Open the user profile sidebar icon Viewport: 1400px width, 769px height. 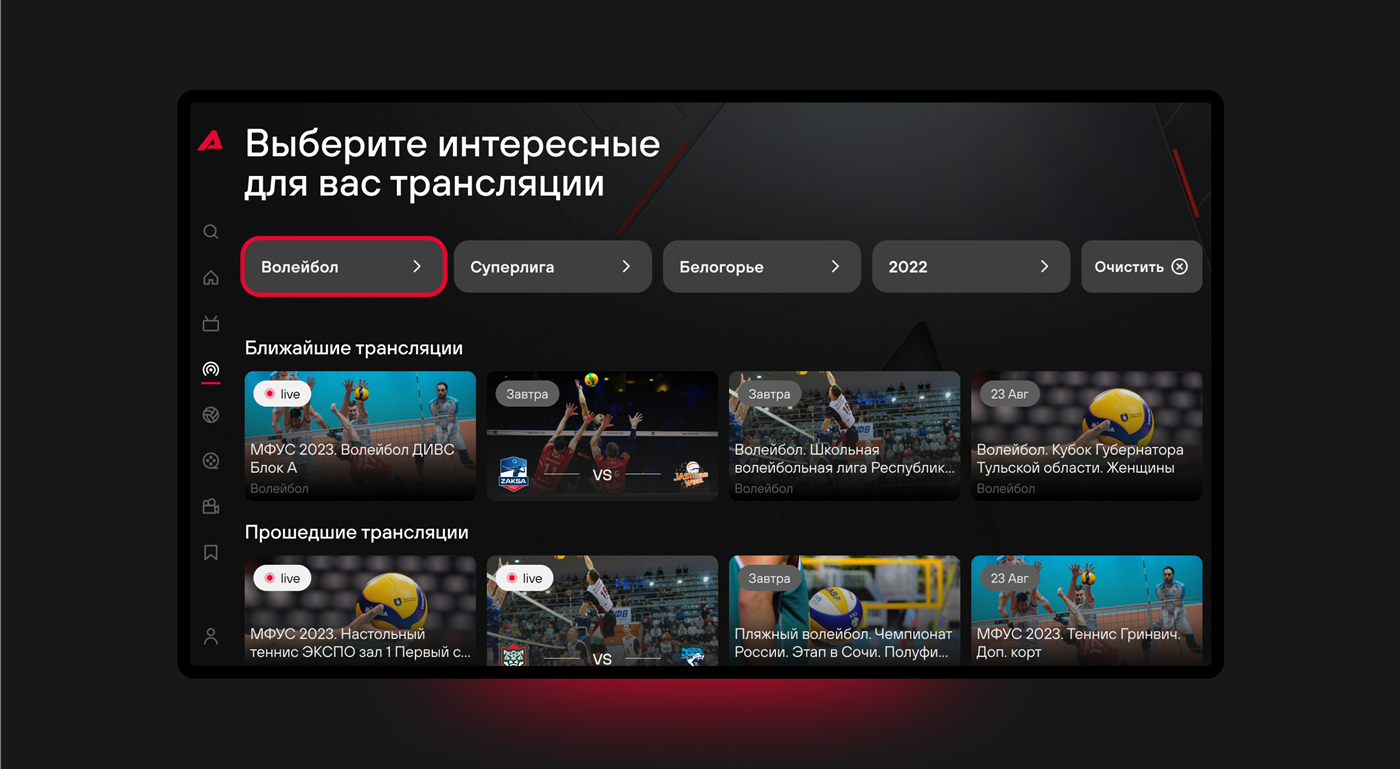pos(211,636)
